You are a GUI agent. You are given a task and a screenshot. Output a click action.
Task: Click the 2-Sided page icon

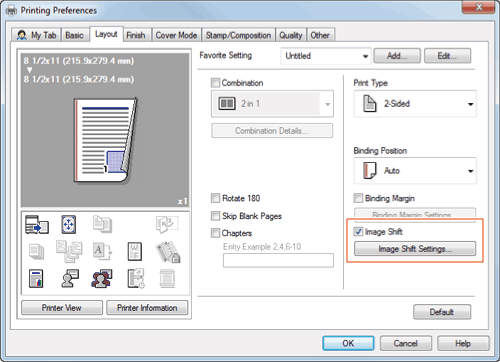pos(370,103)
